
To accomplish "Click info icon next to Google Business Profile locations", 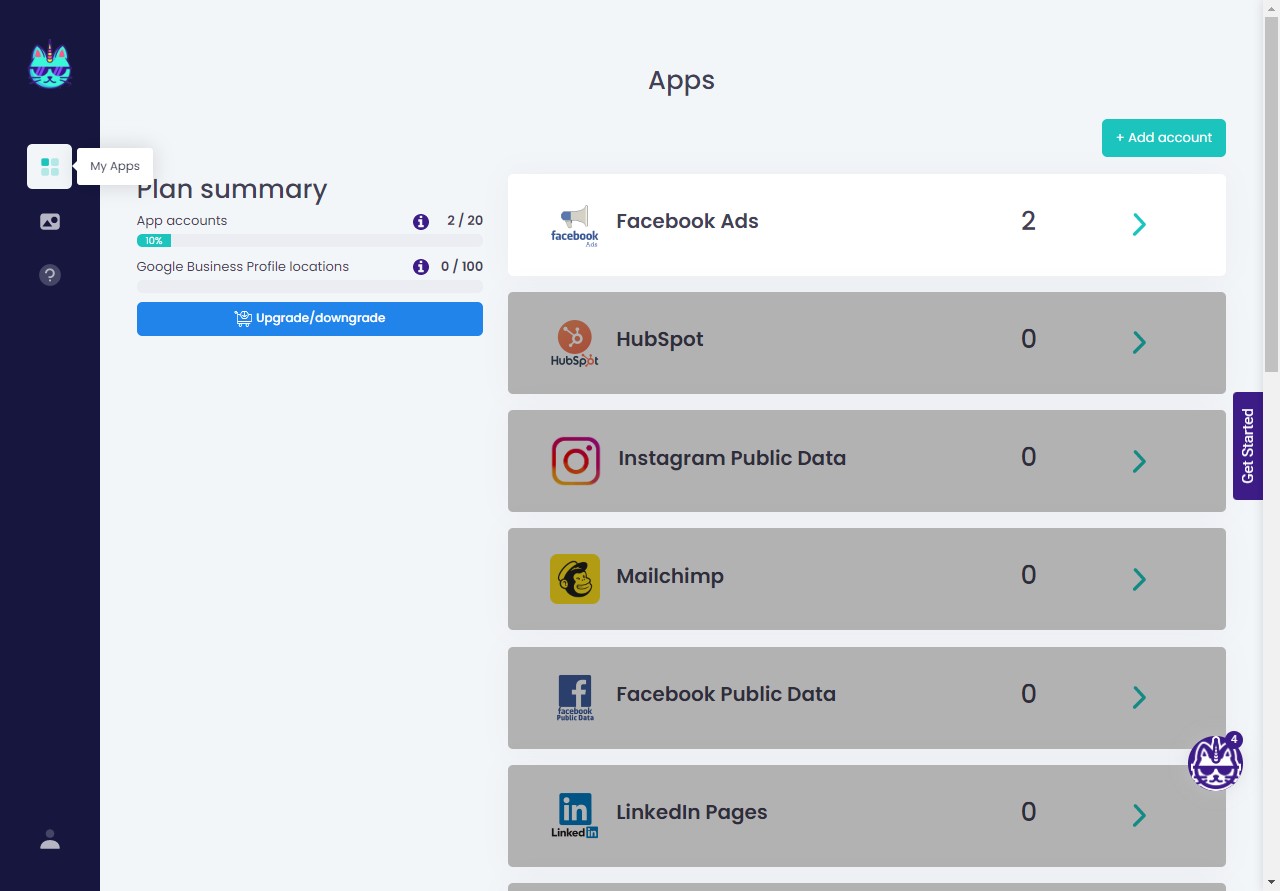I will tap(421, 267).
